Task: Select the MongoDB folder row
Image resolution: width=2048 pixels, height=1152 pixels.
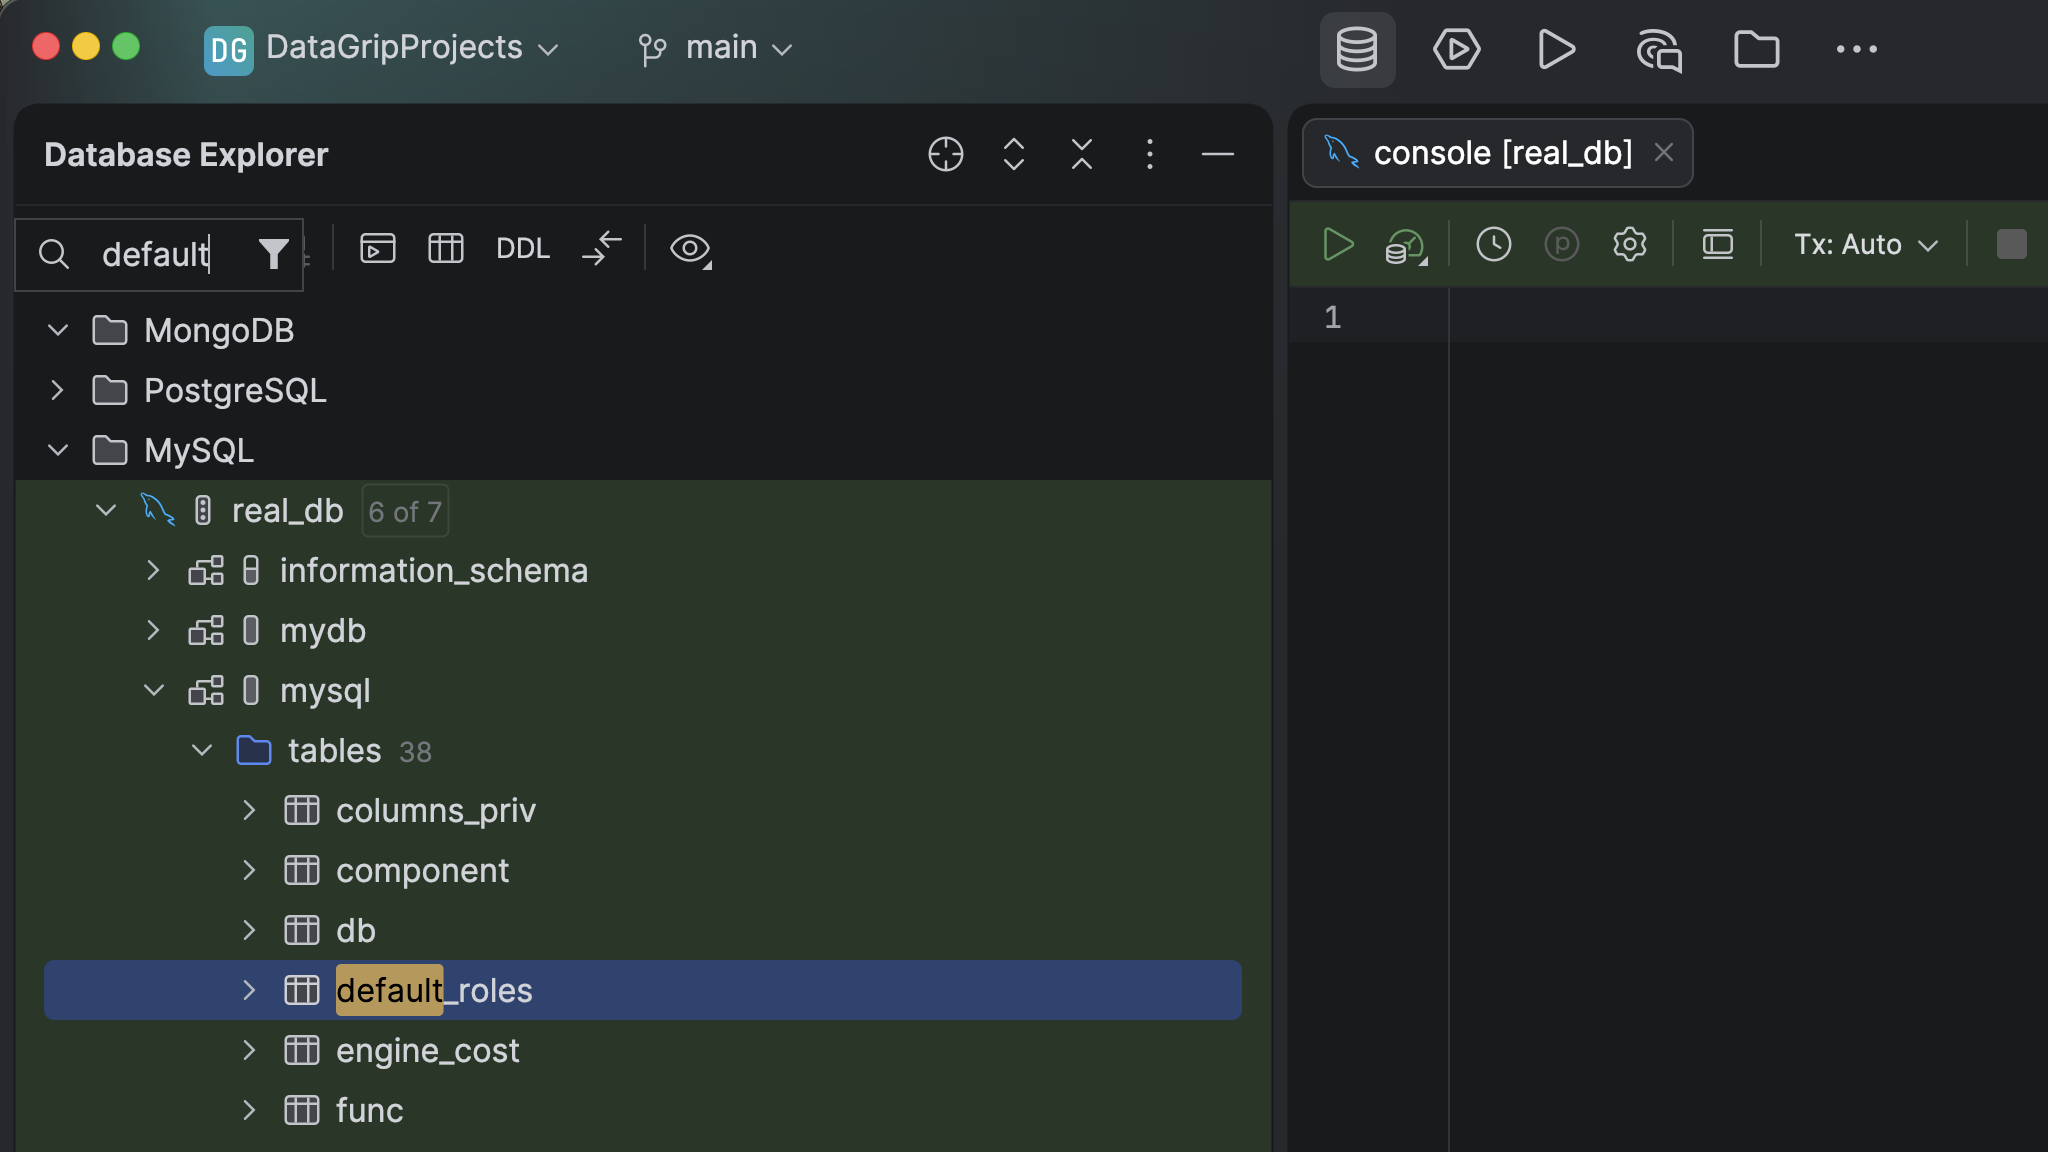Action: tap(643, 330)
